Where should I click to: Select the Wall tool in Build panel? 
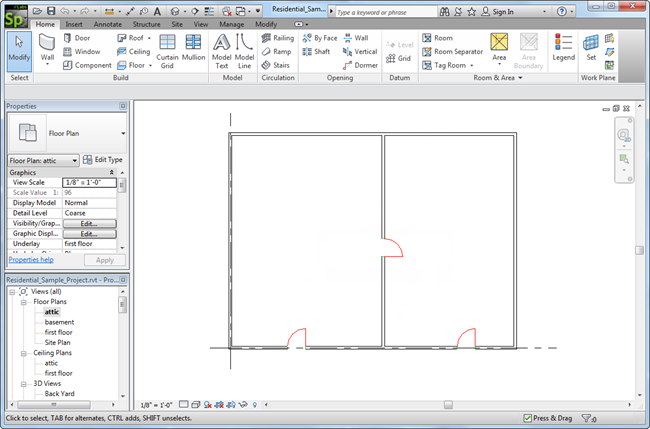pos(47,46)
